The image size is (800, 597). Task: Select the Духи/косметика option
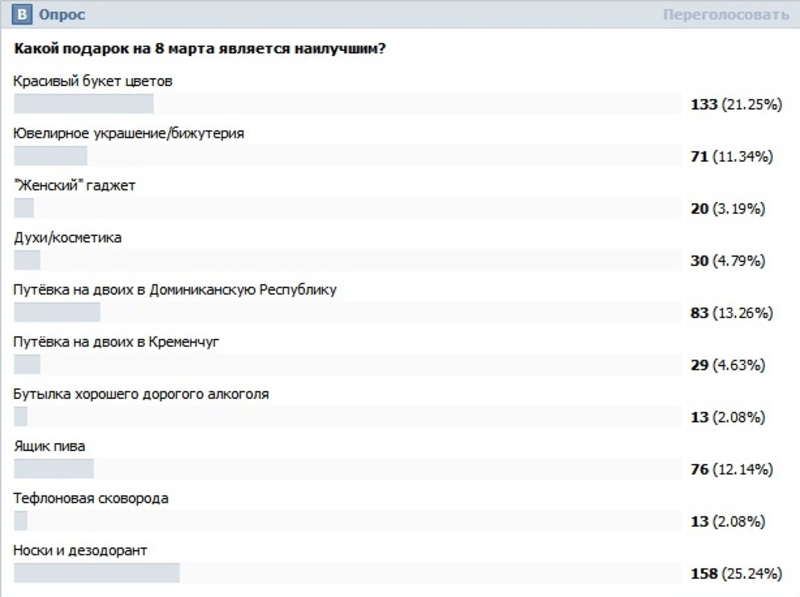[67, 237]
